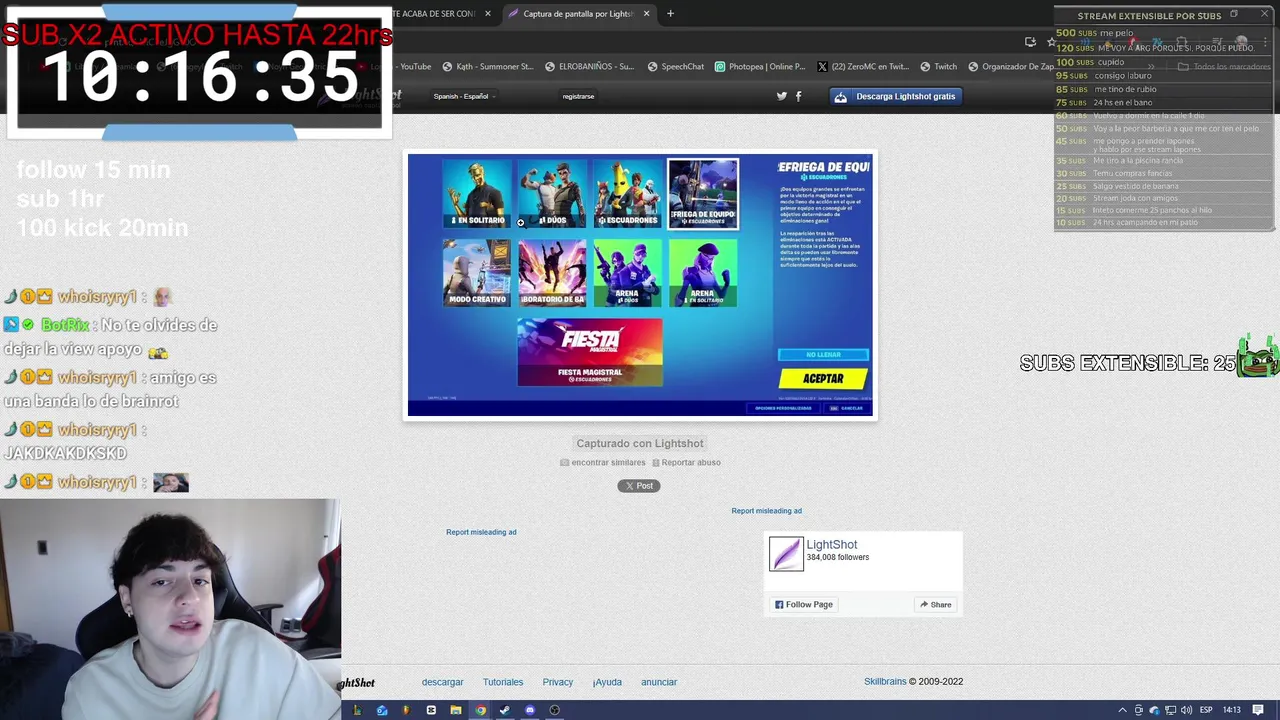1280x720 pixels.
Task: Open File Explorer from the taskbar
Action: coord(456,710)
